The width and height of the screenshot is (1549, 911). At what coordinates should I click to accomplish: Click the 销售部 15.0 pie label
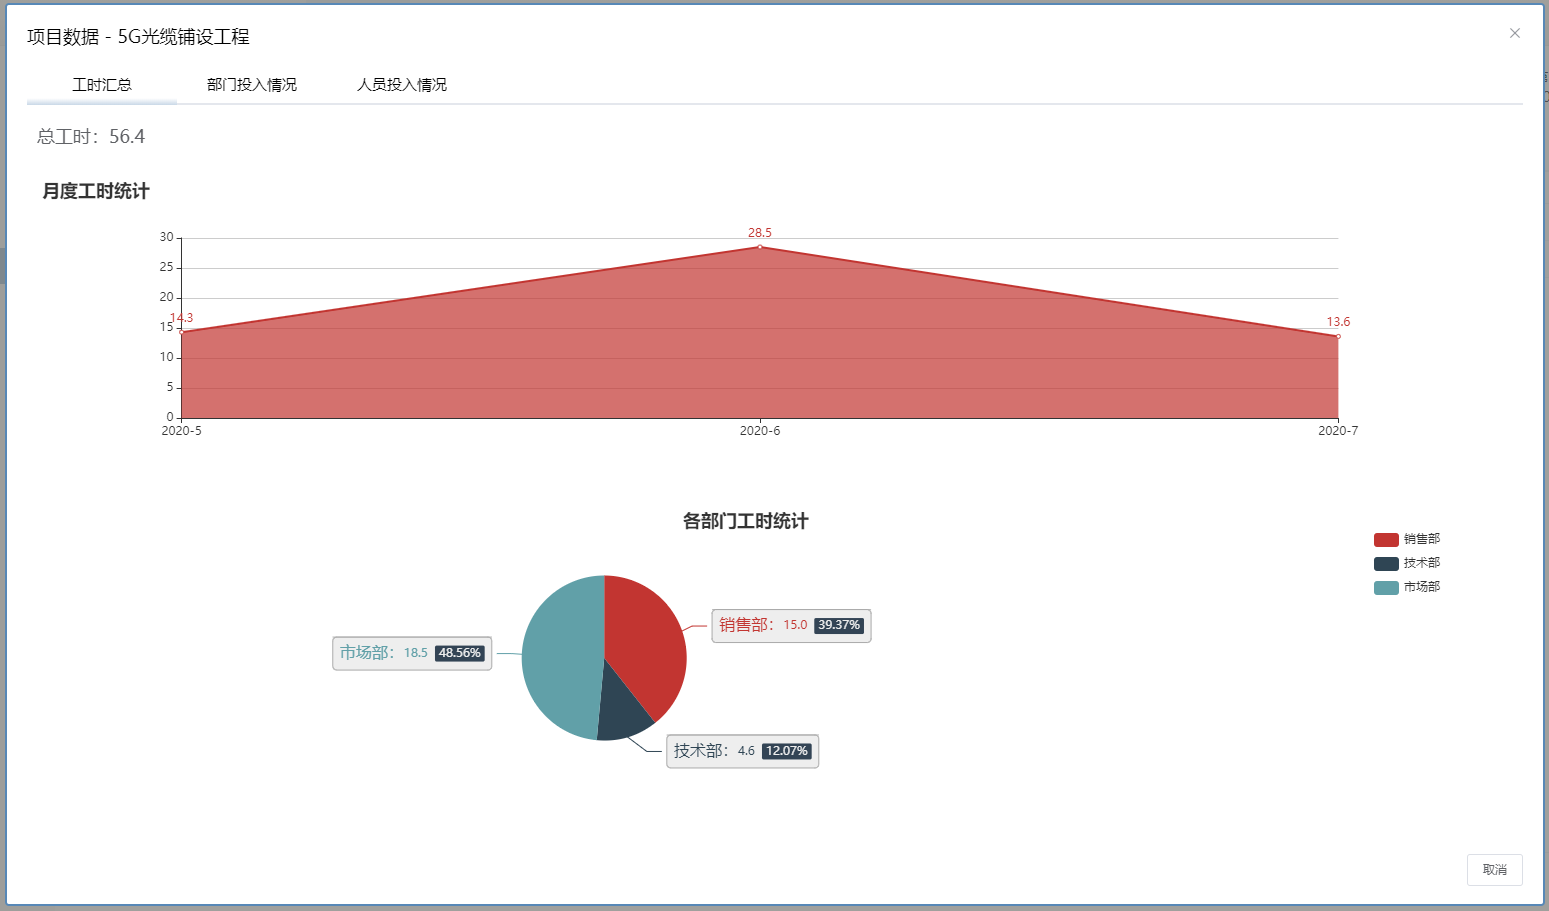coord(791,626)
